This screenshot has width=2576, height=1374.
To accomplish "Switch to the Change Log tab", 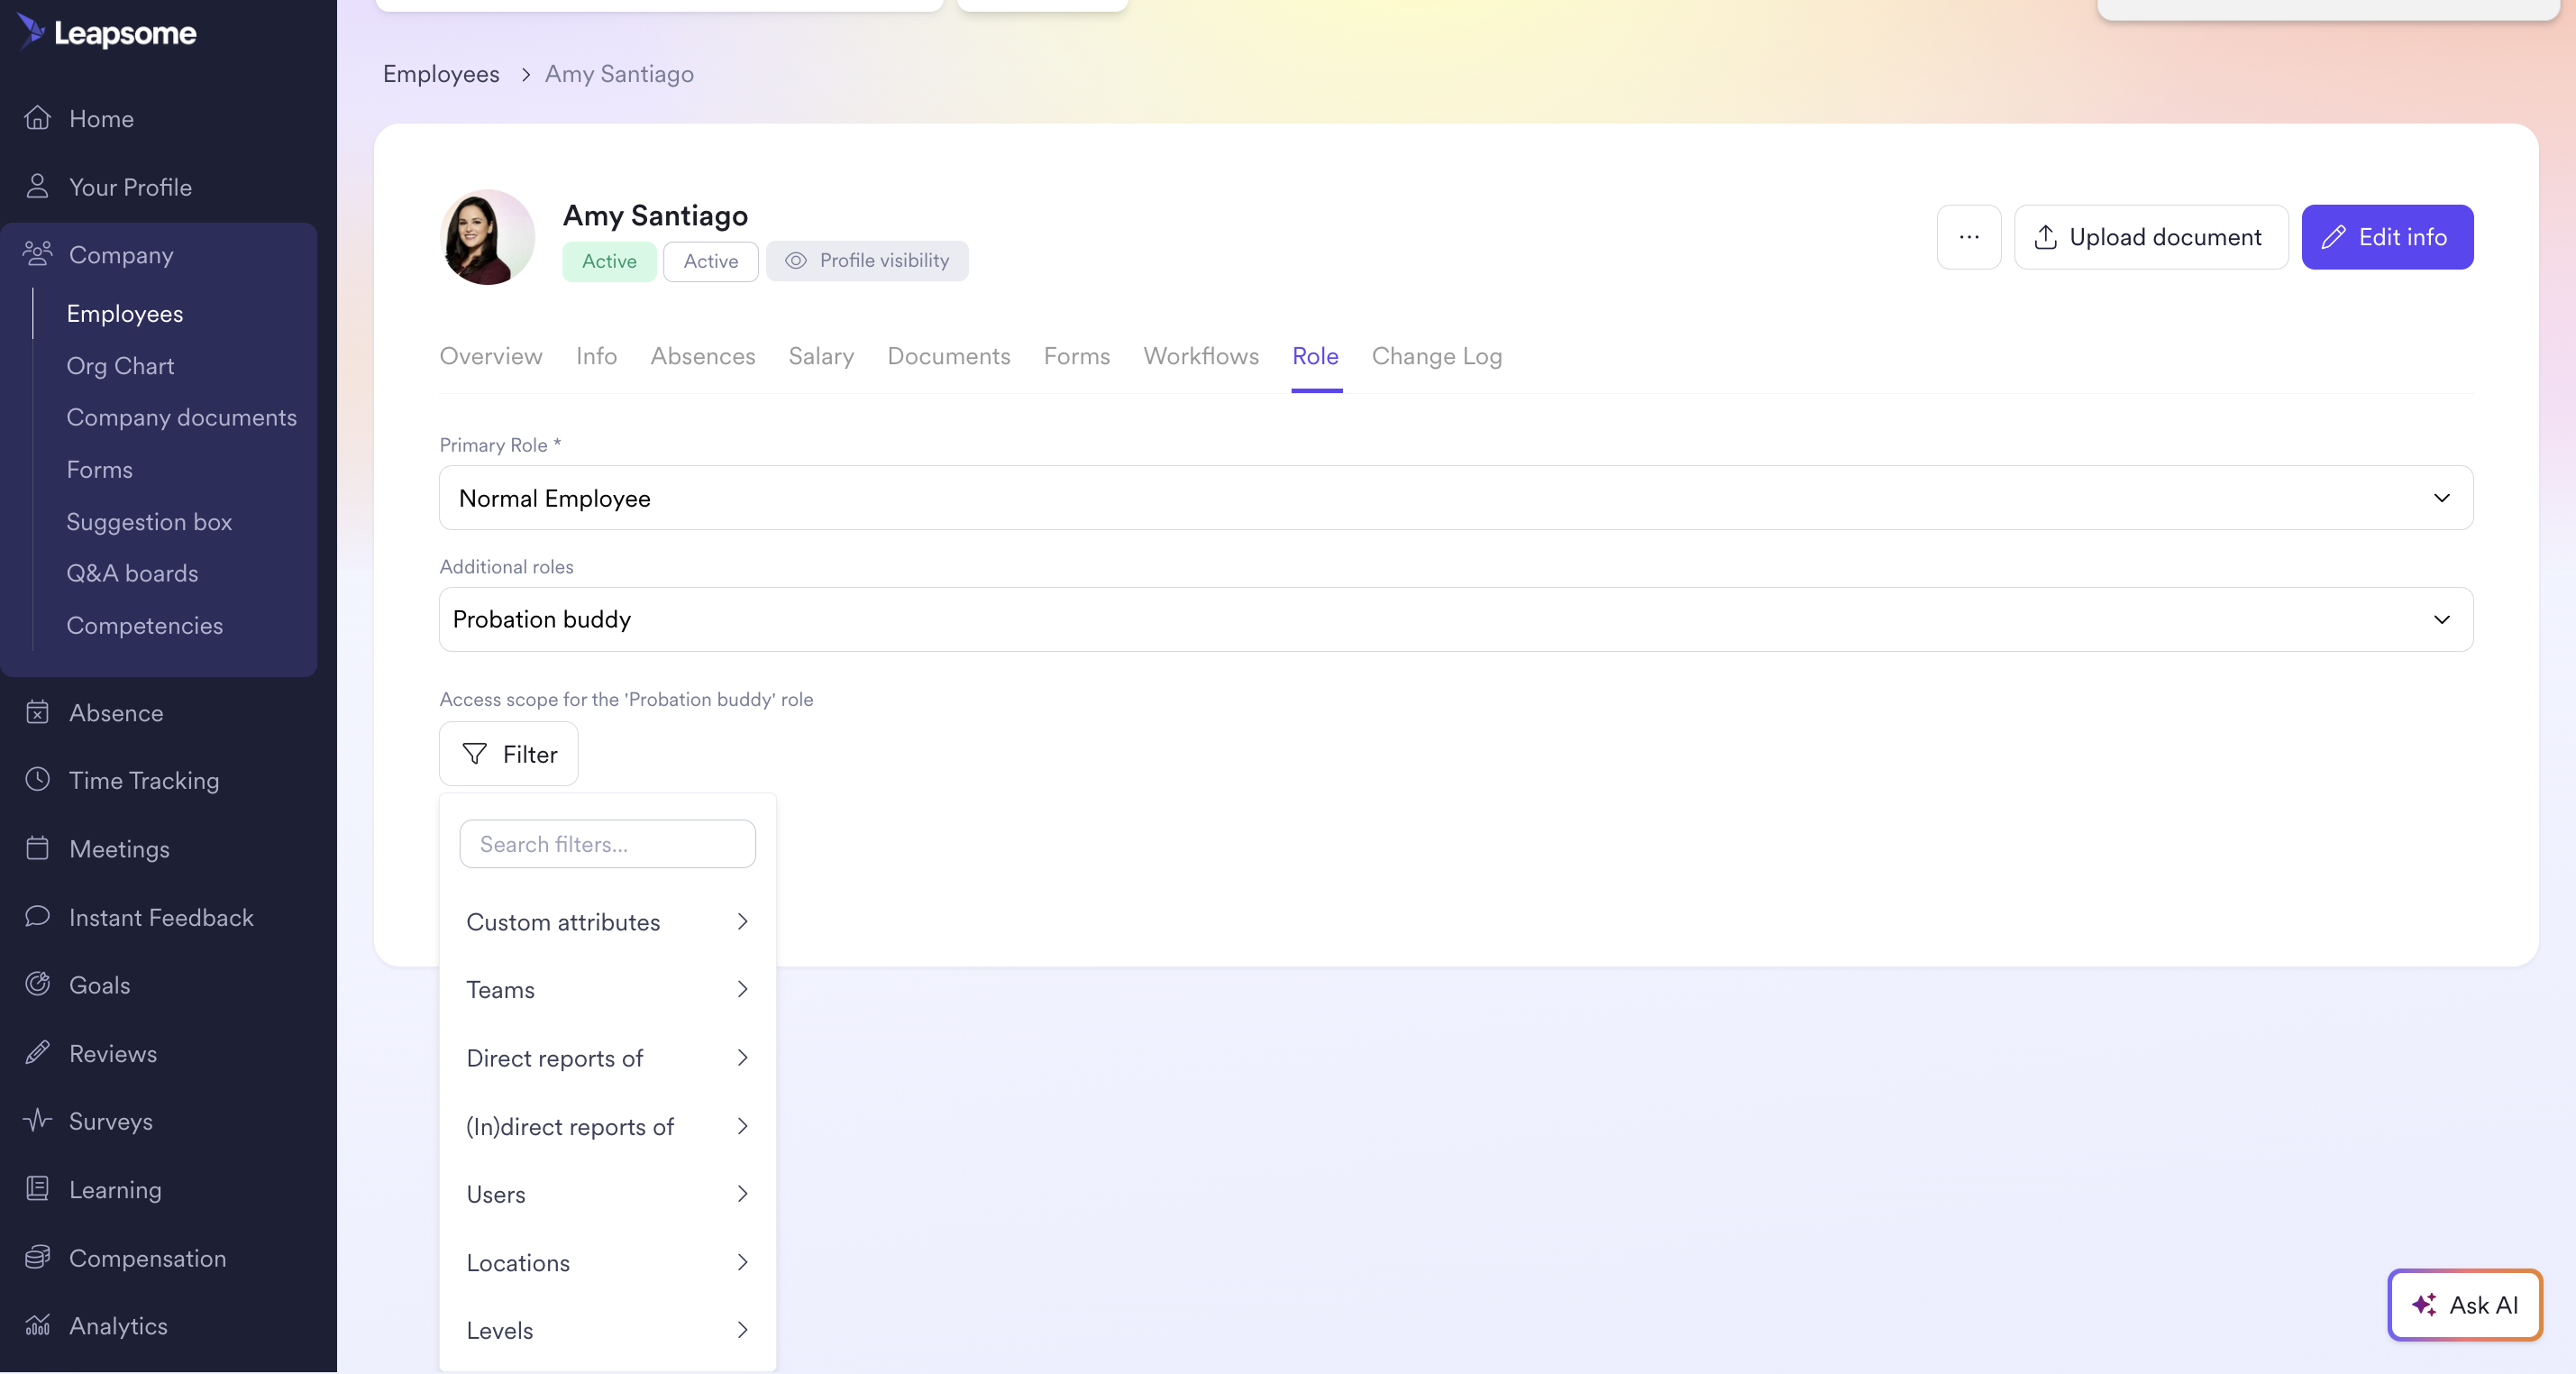I will [x=1436, y=357].
